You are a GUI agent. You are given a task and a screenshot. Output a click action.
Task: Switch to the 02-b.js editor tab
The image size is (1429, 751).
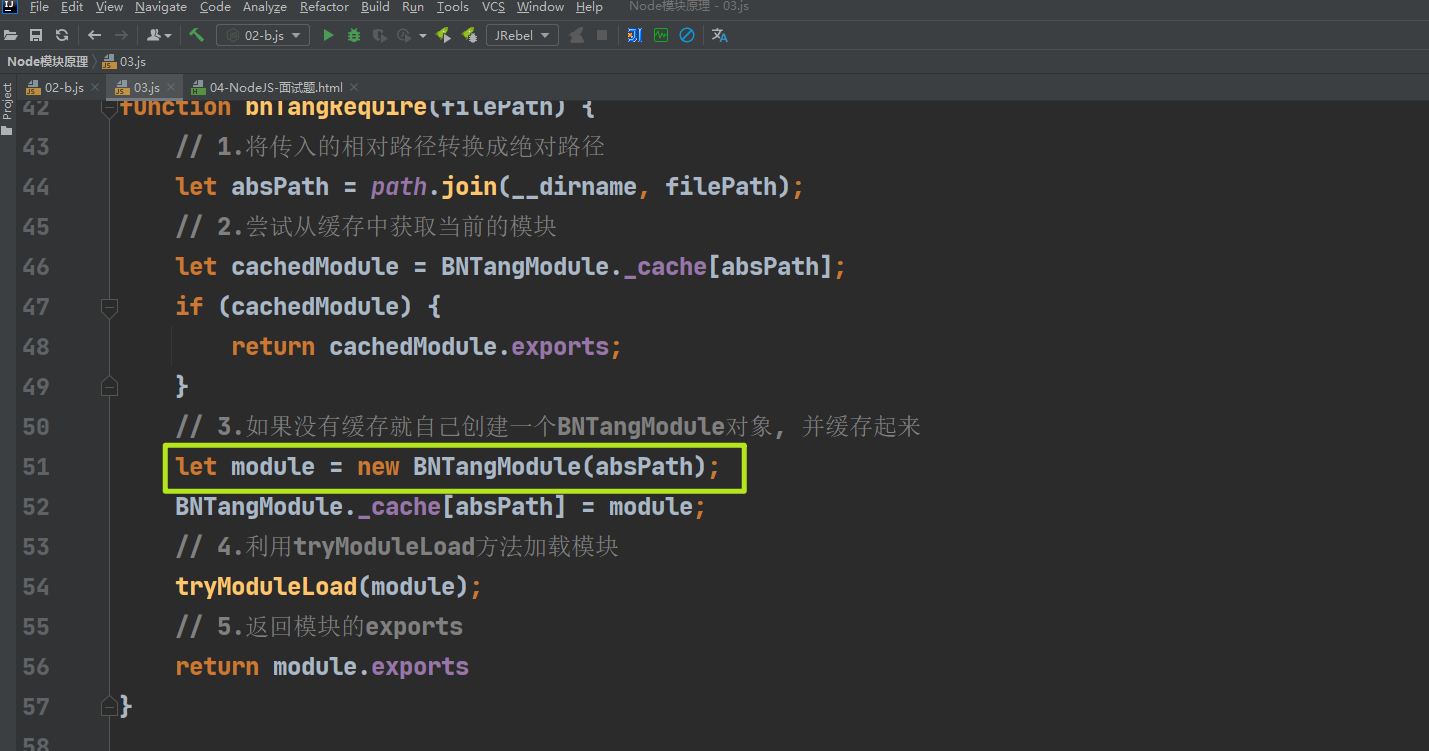[x=64, y=87]
